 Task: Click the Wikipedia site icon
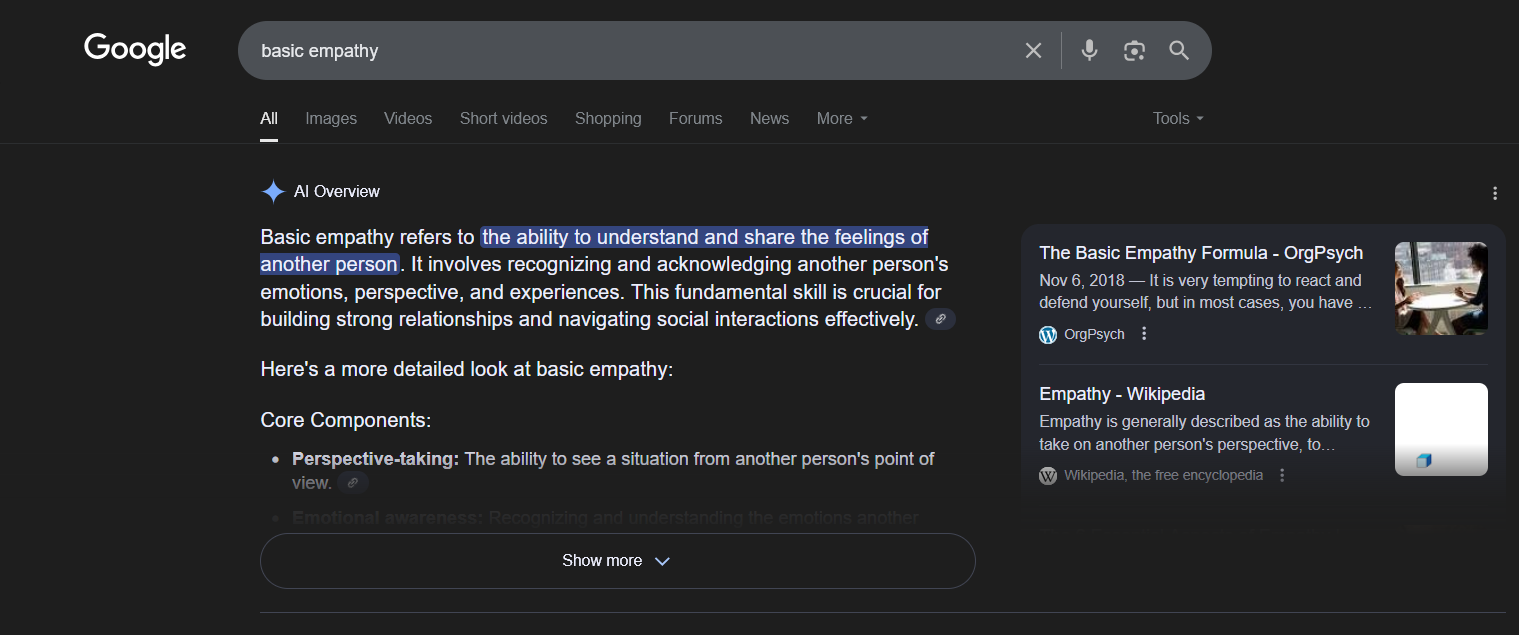point(1048,476)
